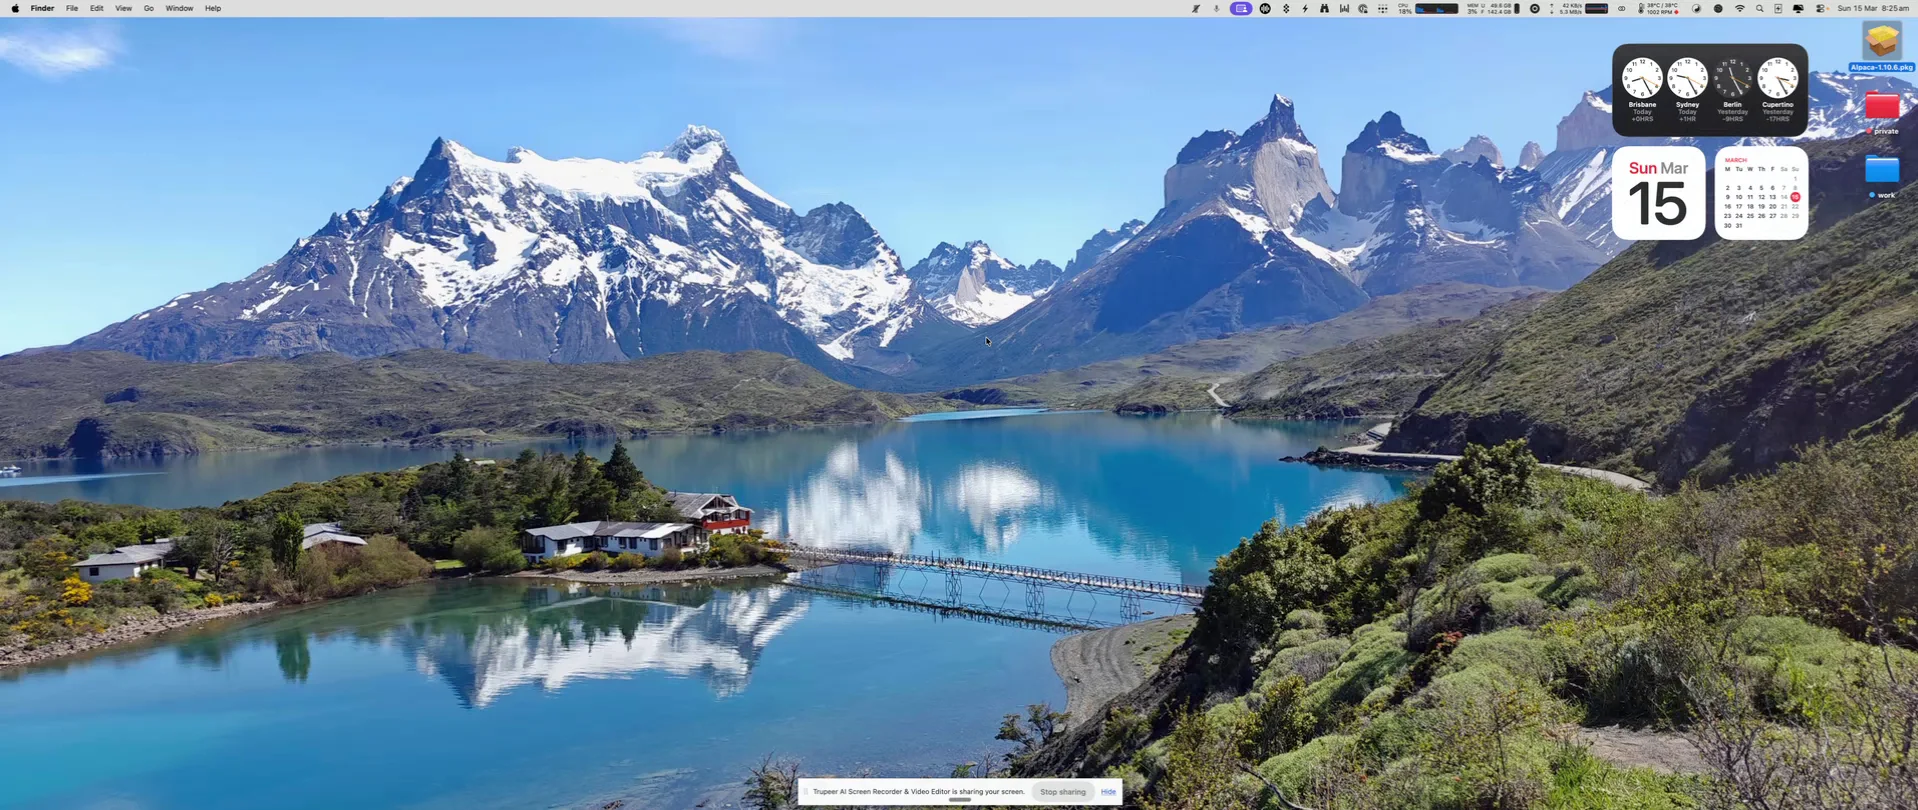
Task: Click the Bluetooth menu bar icon
Action: pyautogui.click(x=1286, y=8)
